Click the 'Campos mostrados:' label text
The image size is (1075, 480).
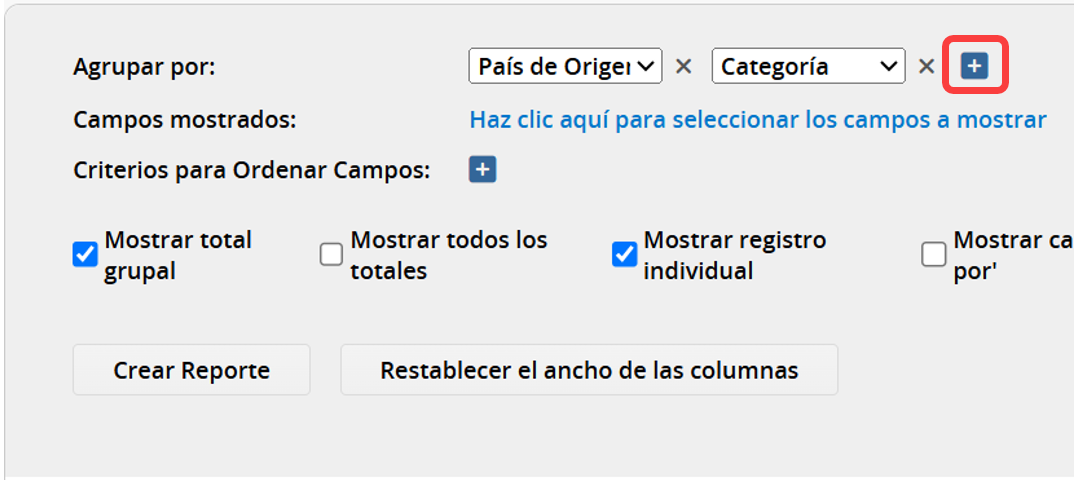click(184, 120)
